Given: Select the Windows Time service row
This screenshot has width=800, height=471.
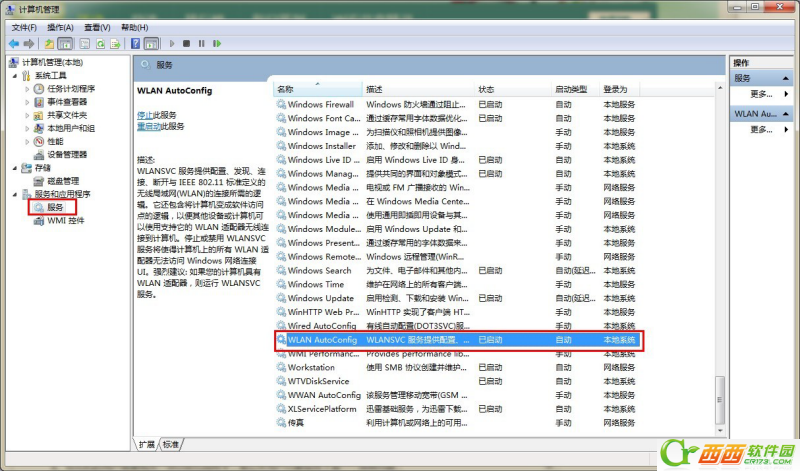Looking at the screenshot, I should 457,284.
